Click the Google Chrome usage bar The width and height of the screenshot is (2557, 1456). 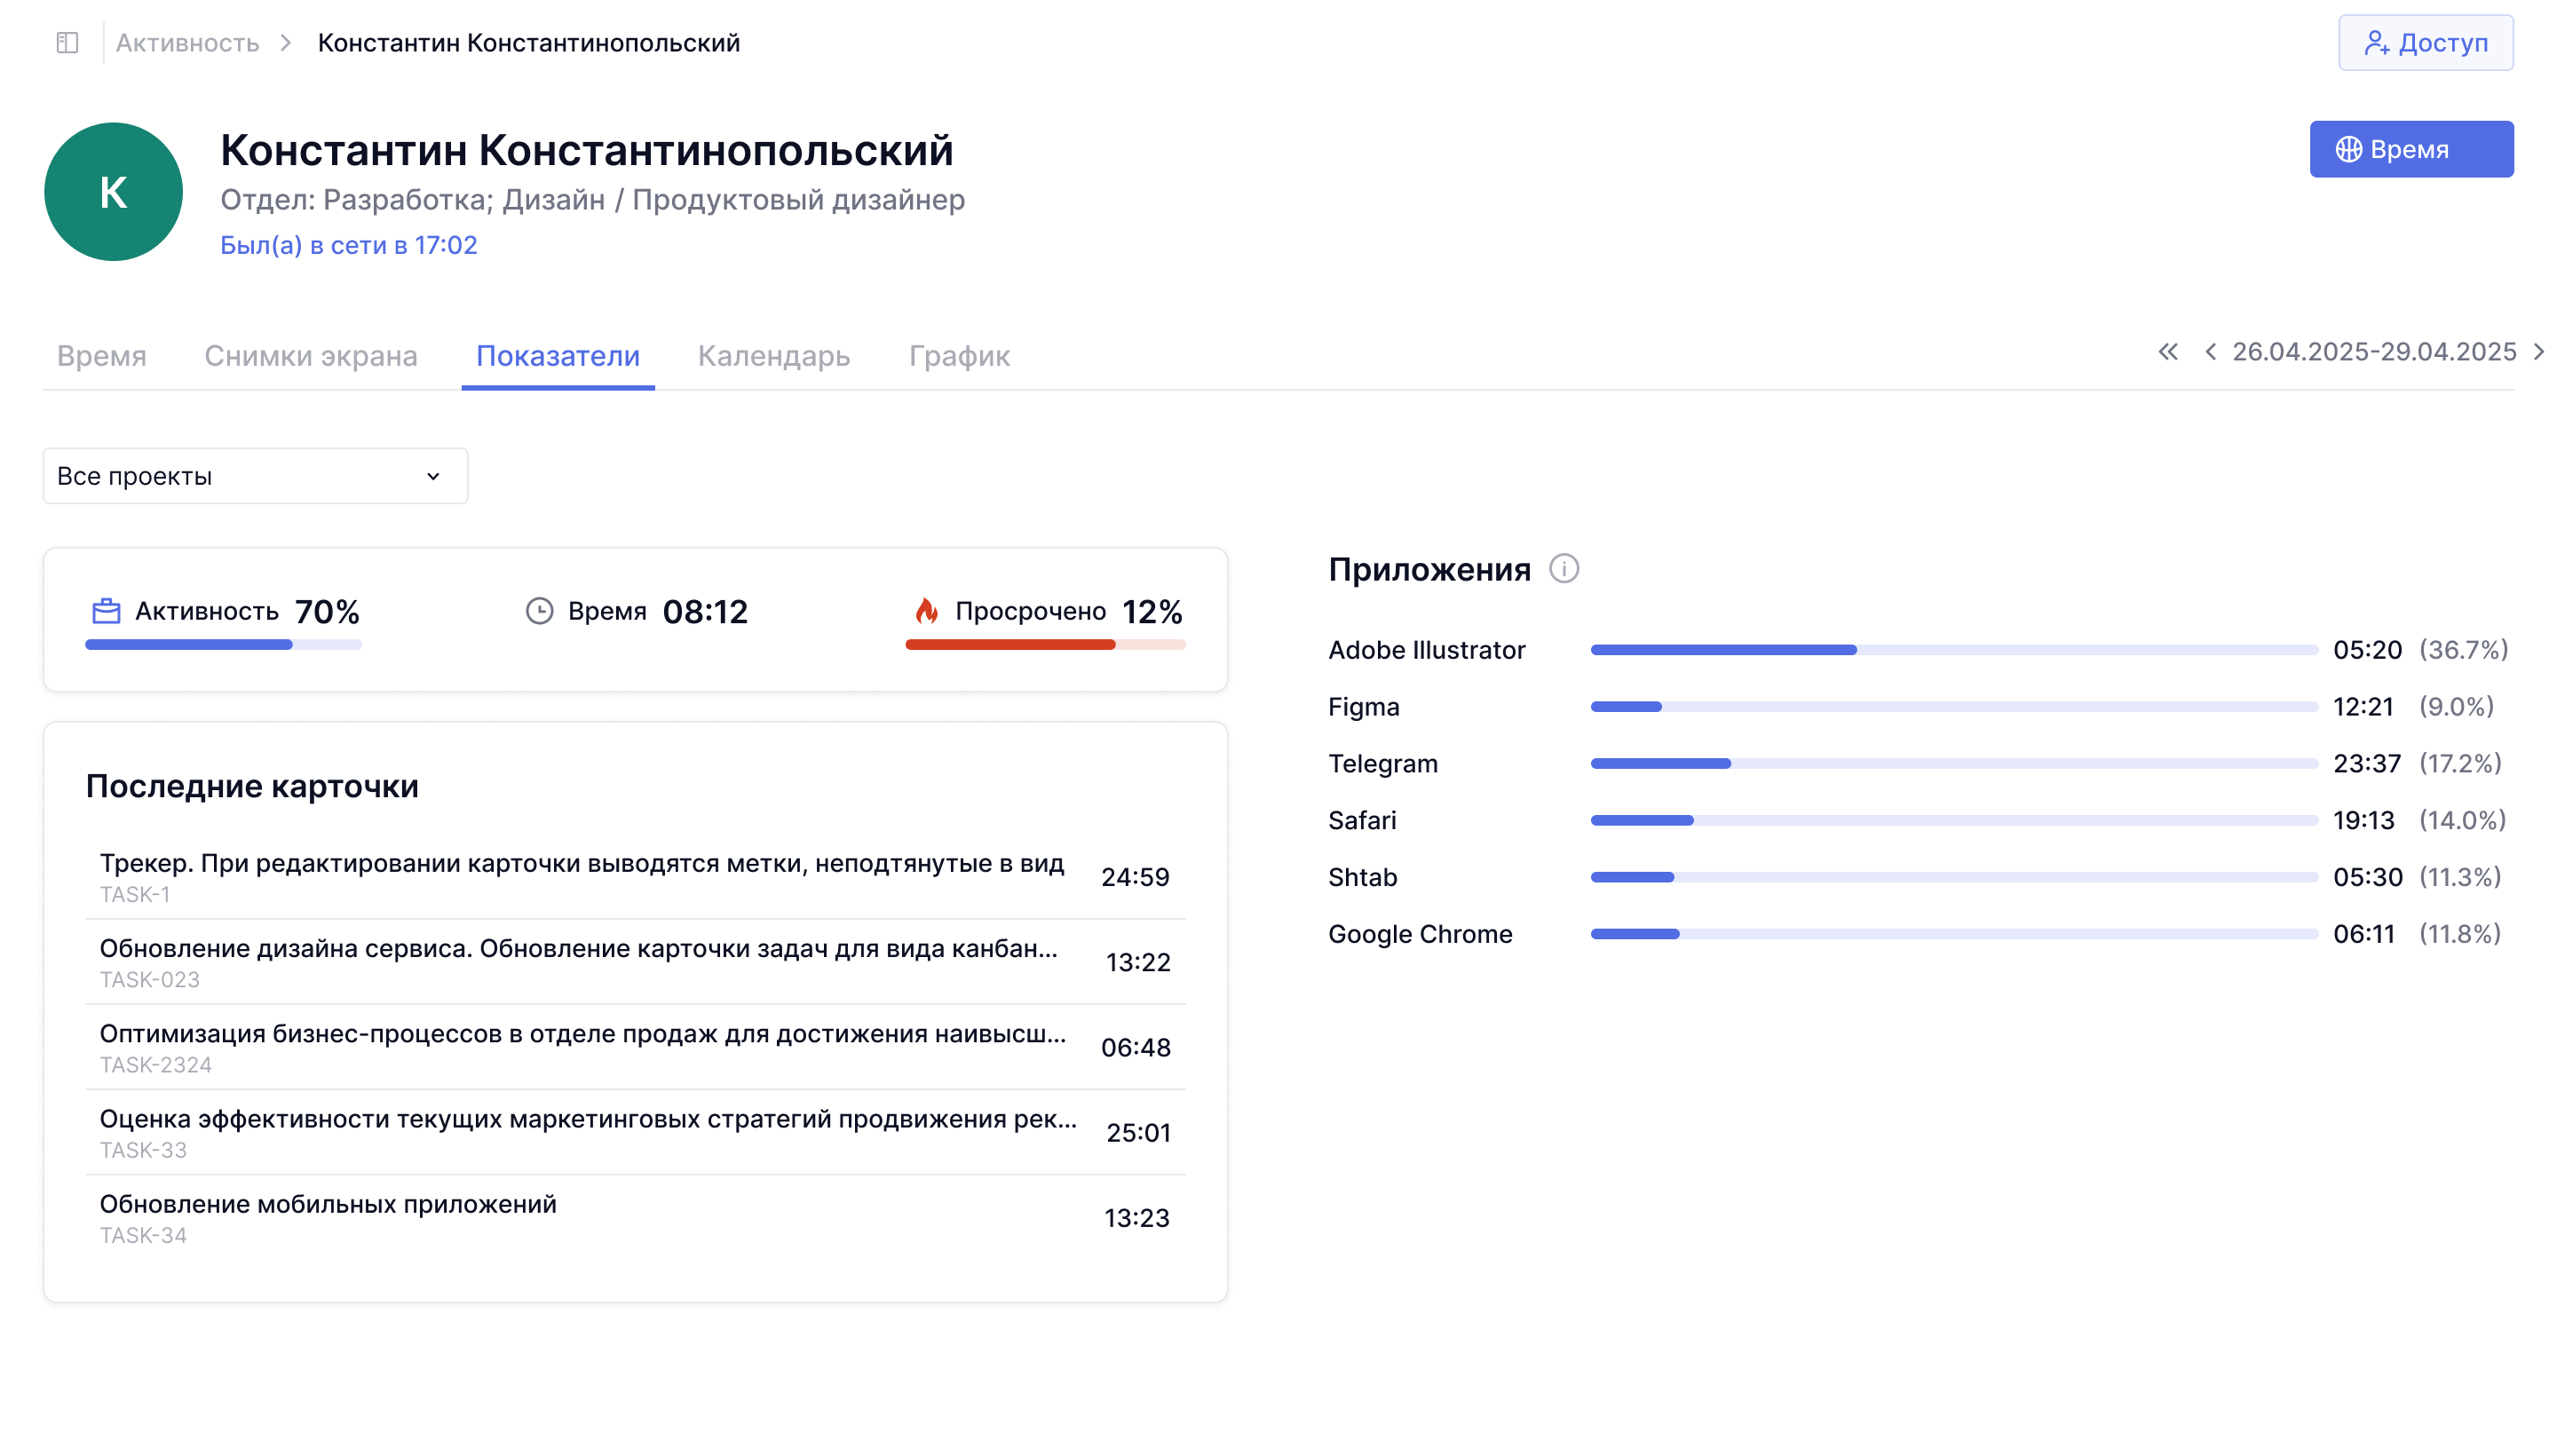(x=1954, y=934)
